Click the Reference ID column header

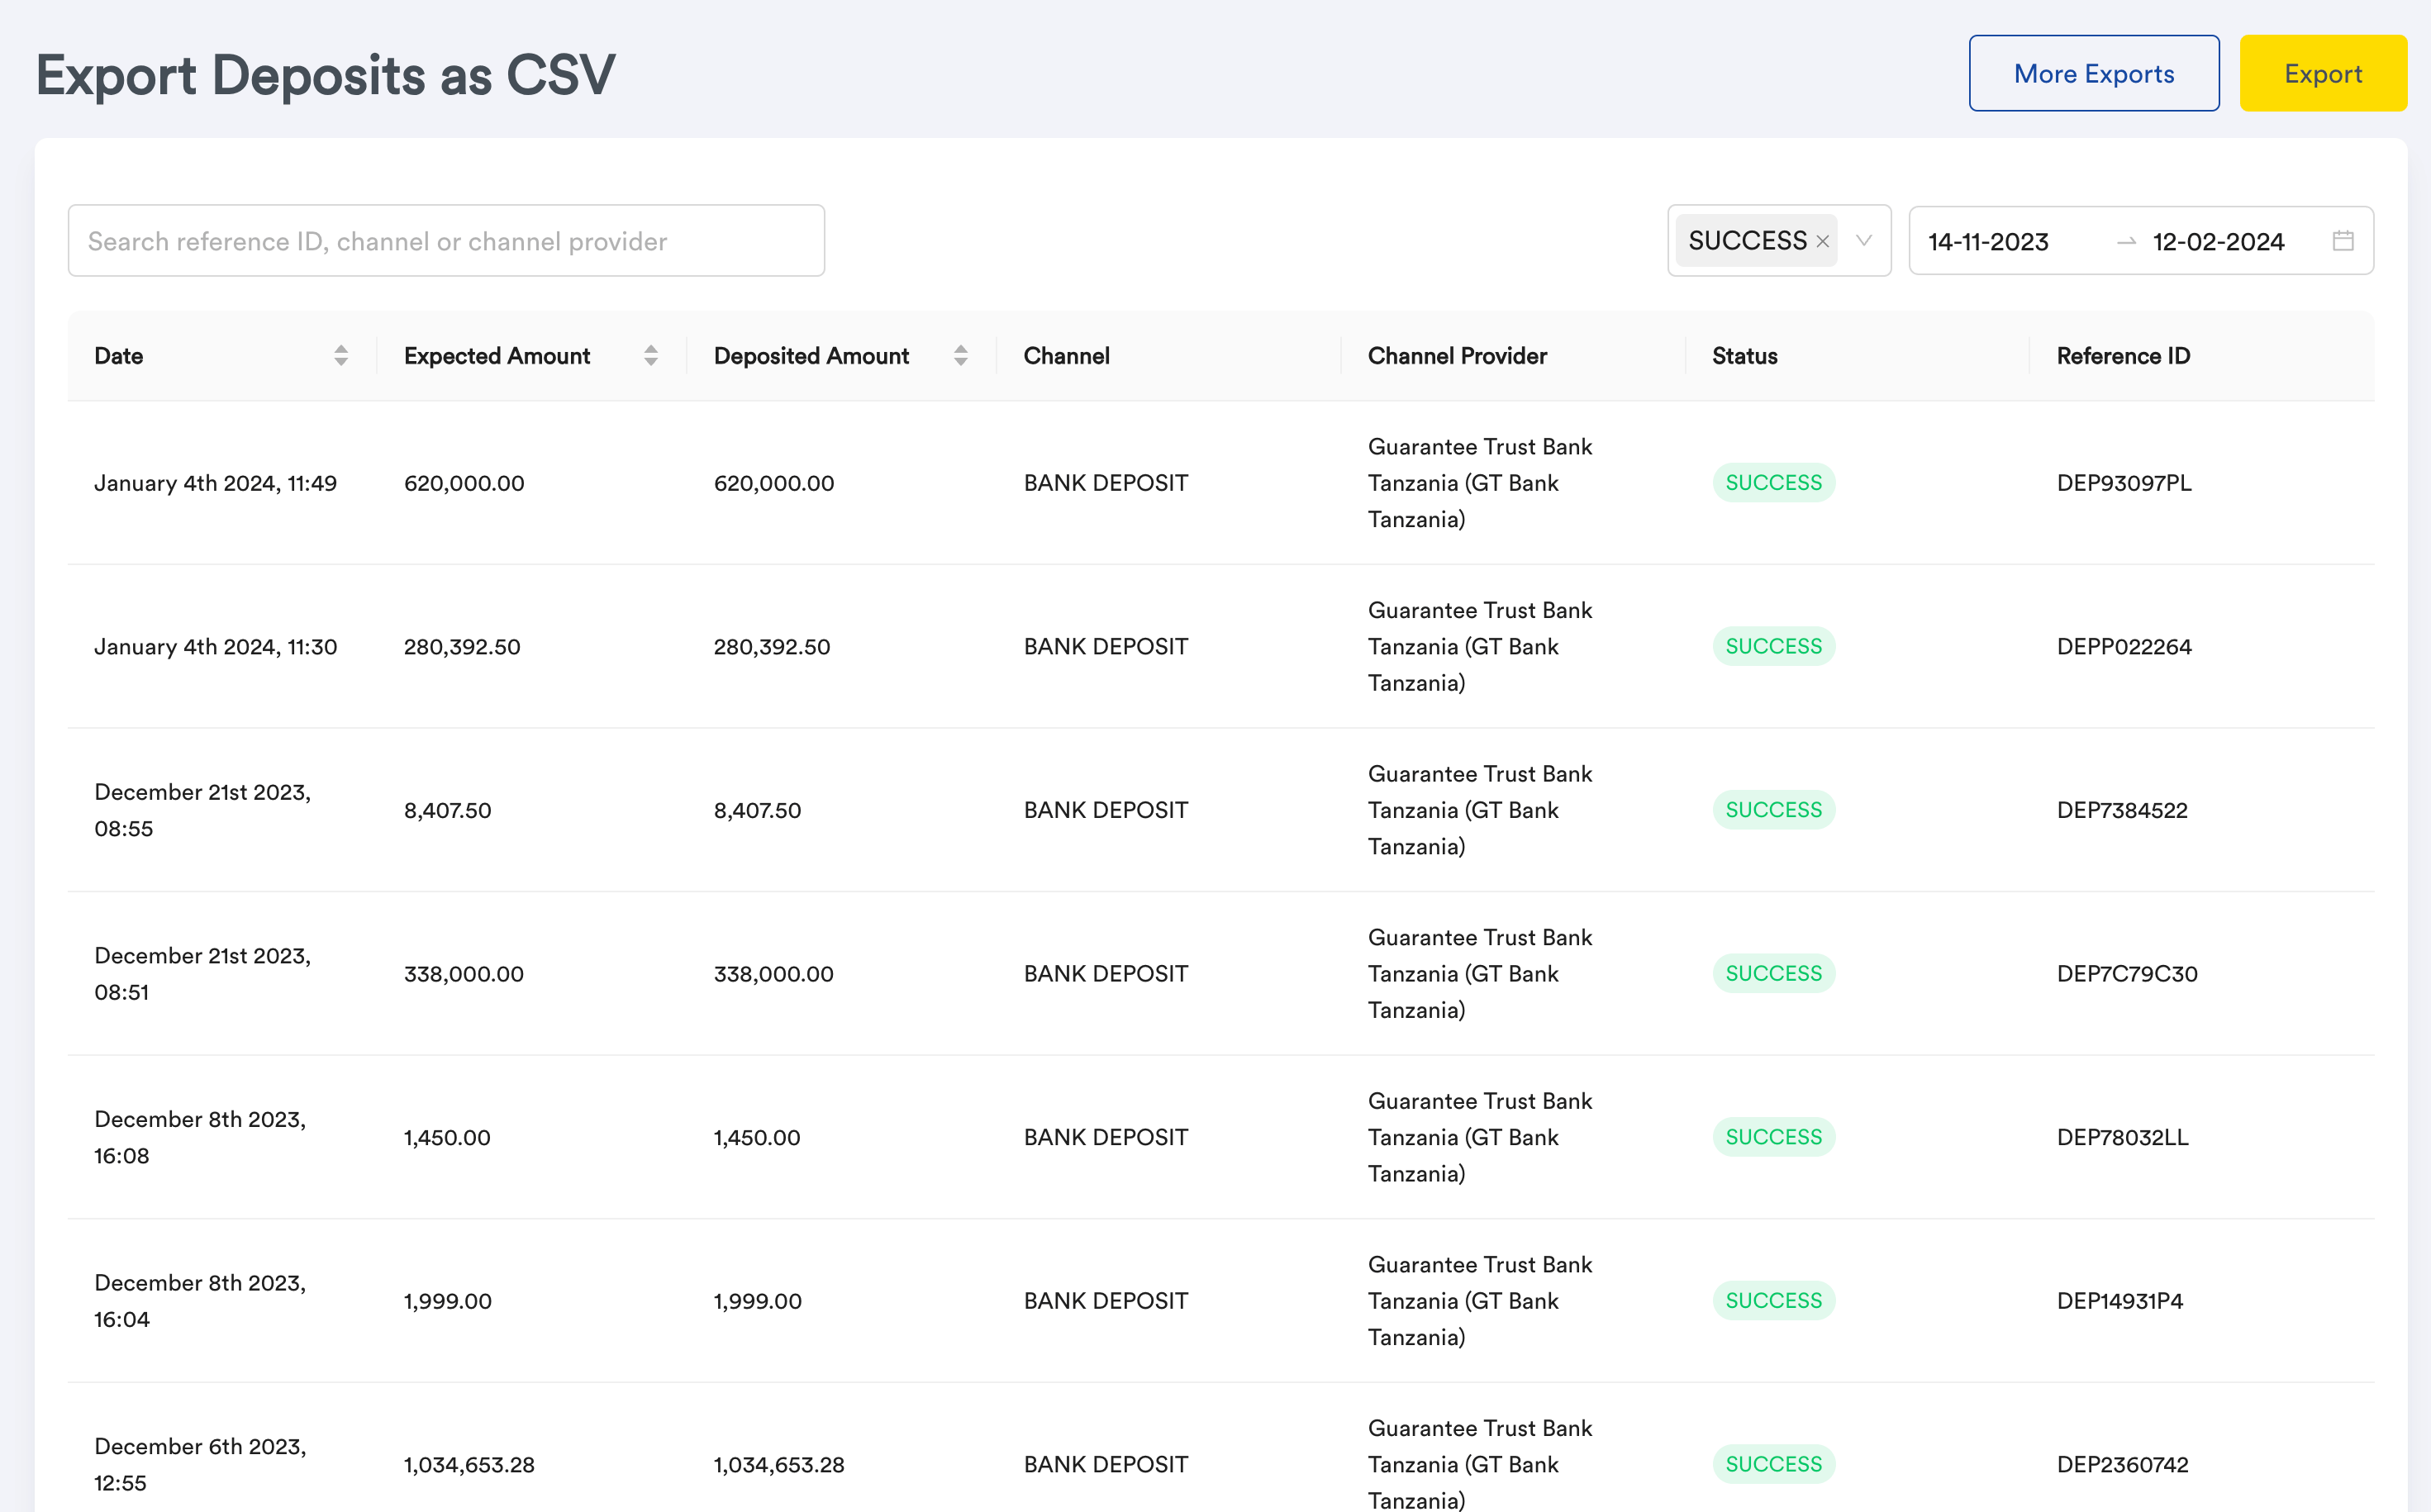pyautogui.click(x=2123, y=356)
